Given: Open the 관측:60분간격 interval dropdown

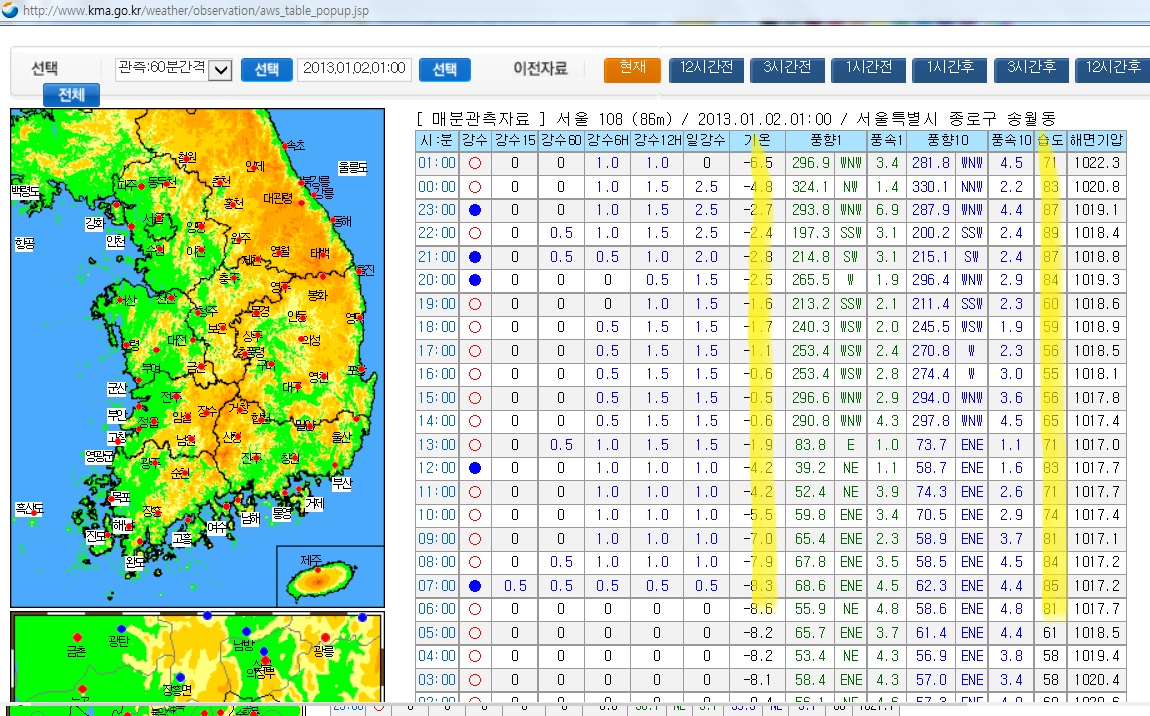Looking at the screenshot, I should click(221, 69).
